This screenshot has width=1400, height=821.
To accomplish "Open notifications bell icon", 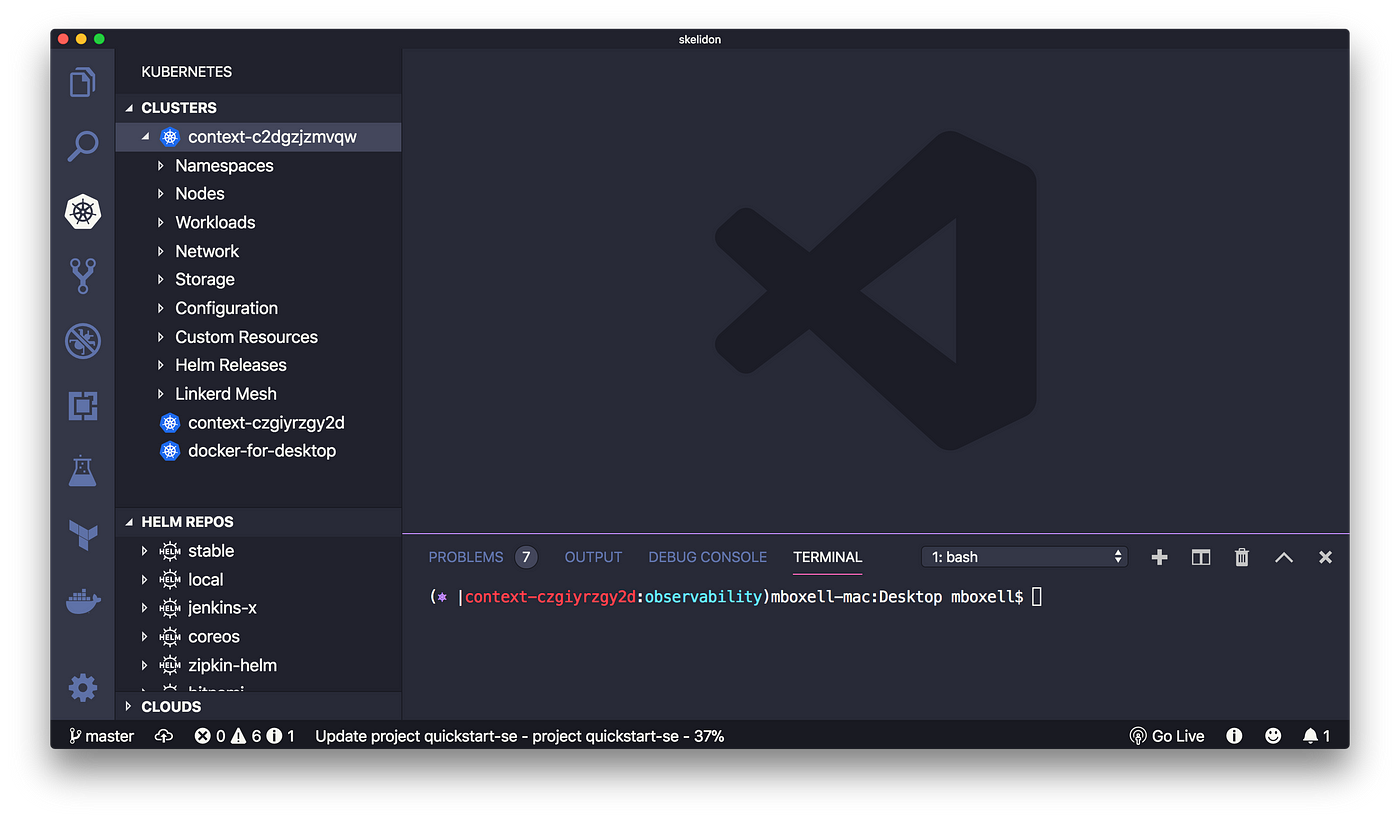I will point(1316,736).
